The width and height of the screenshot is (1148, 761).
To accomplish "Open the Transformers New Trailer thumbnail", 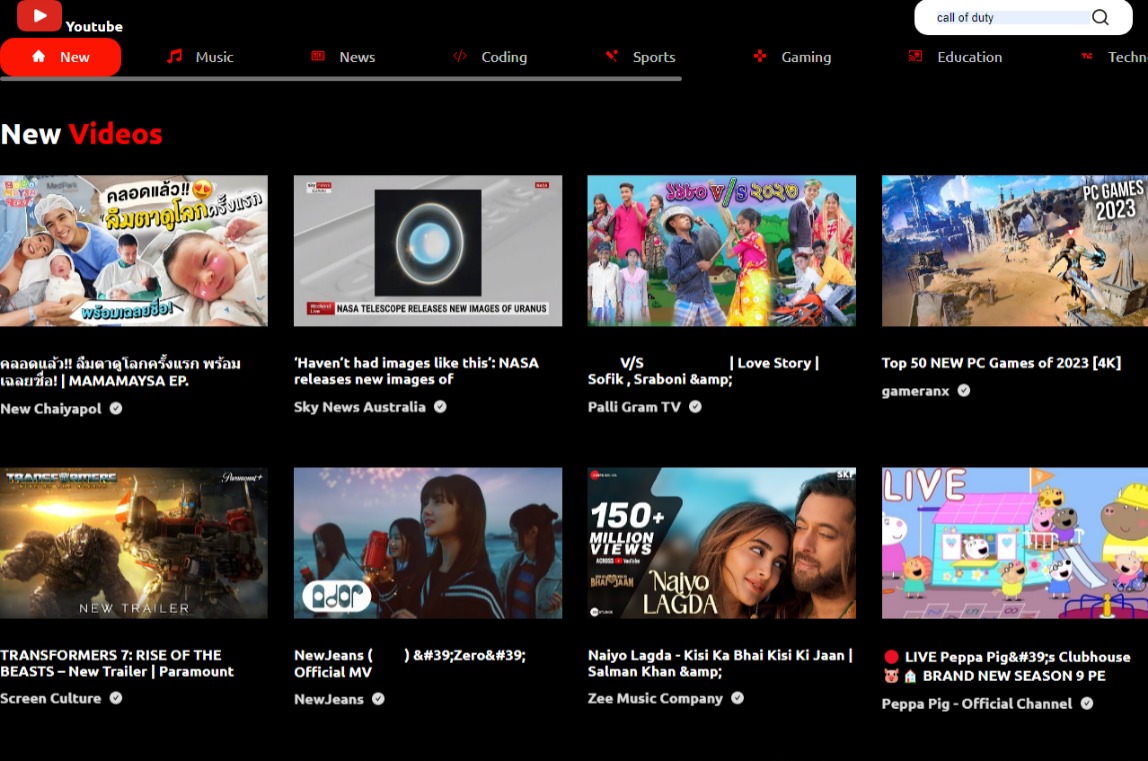I will pyautogui.click(x=134, y=543).
